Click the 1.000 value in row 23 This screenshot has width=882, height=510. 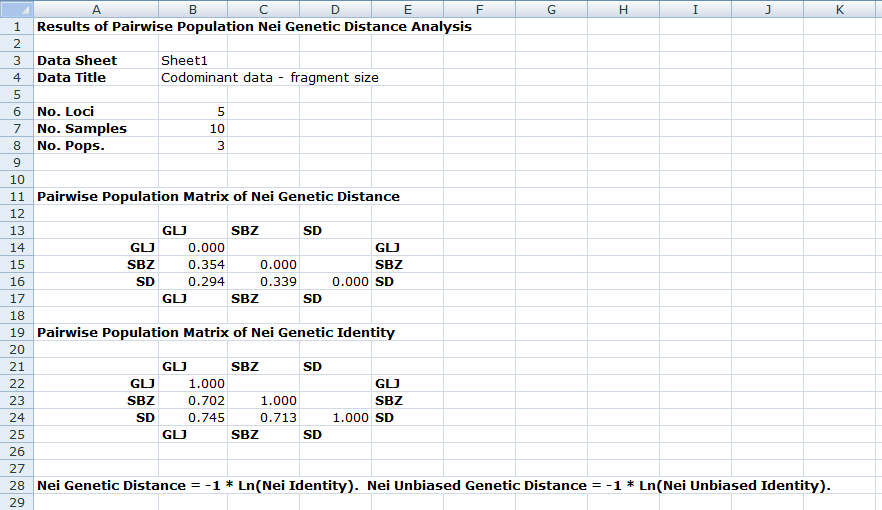(278, 400)
